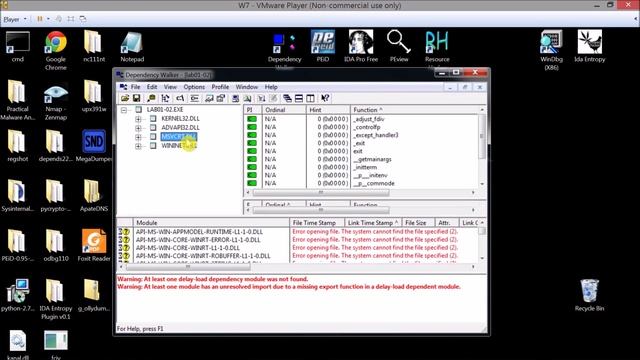Select the PEiD desktop icon

[x=322, y=46]
